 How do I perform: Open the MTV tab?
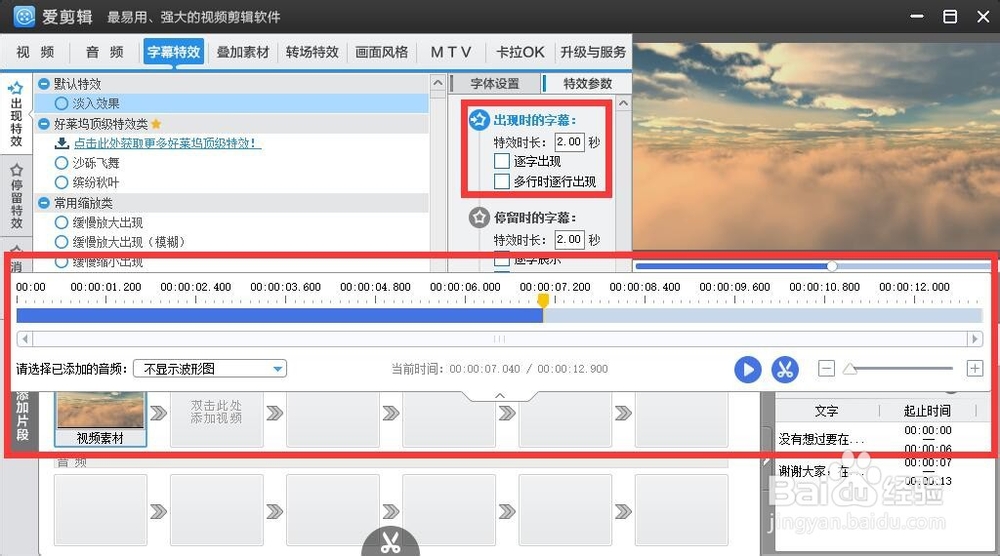451,52
